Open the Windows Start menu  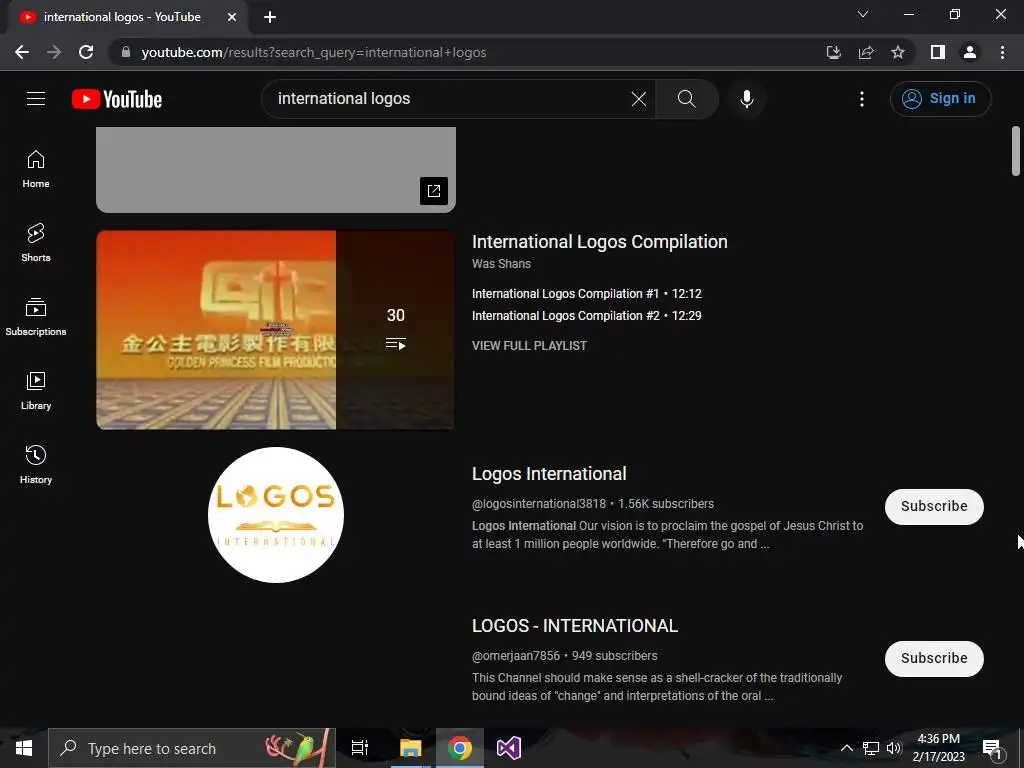[24, 748]
